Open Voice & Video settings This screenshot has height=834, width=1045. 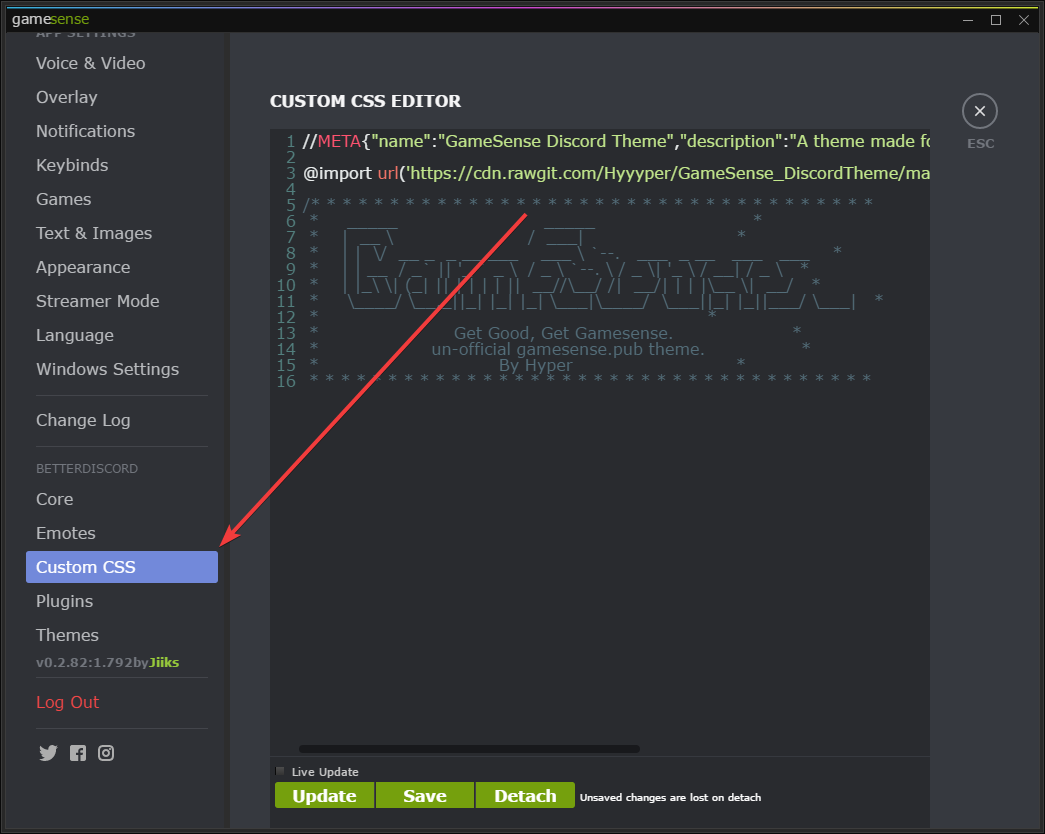point(91,63)
